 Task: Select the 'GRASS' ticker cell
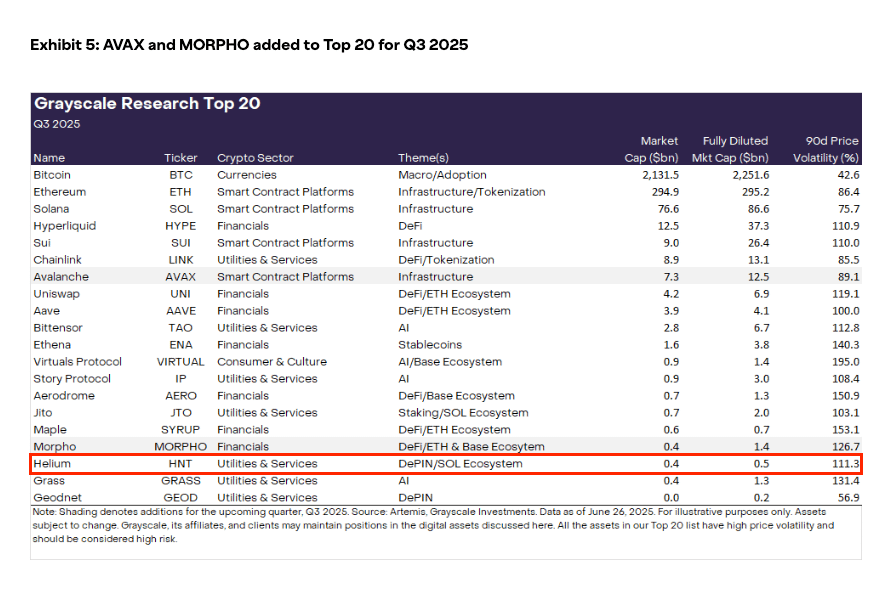(x=181, y=481)
